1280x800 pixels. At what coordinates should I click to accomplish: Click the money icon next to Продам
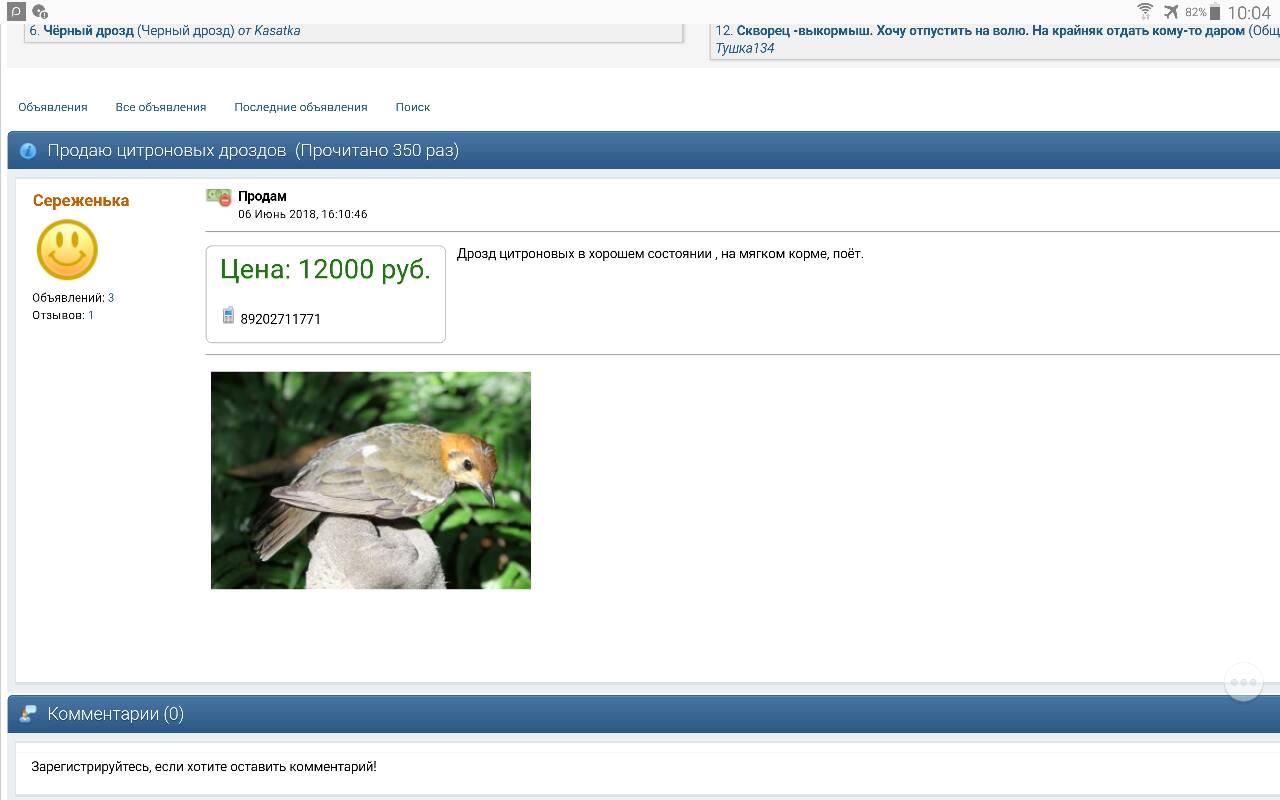point(218,197)
